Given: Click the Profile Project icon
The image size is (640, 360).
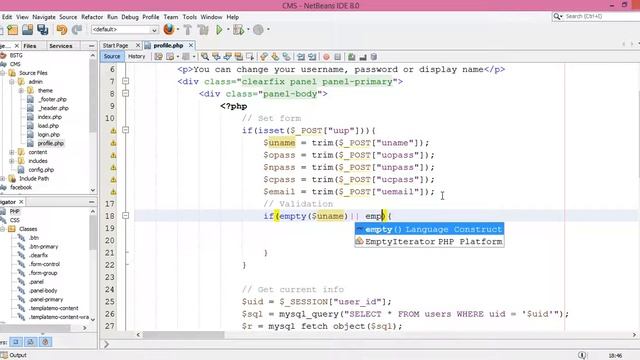Looking at the screenshot, I should click(258, 30).
